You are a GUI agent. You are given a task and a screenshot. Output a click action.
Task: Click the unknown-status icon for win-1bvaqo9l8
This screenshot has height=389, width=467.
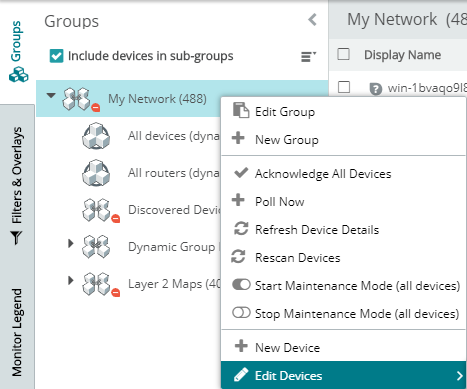click(x=376, y=89)
